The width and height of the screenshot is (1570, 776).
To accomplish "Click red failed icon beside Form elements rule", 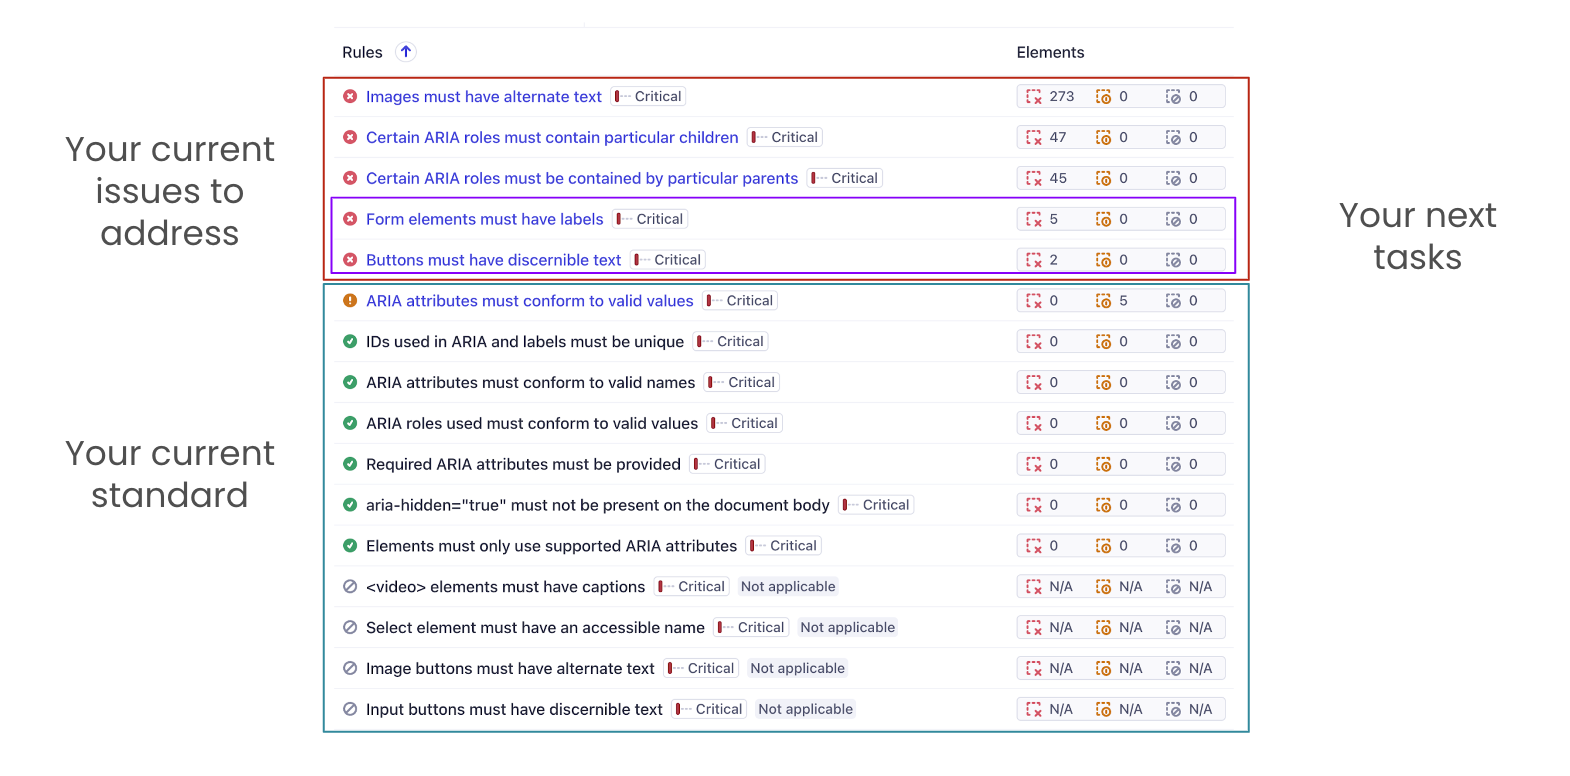I will pos(350,219).
